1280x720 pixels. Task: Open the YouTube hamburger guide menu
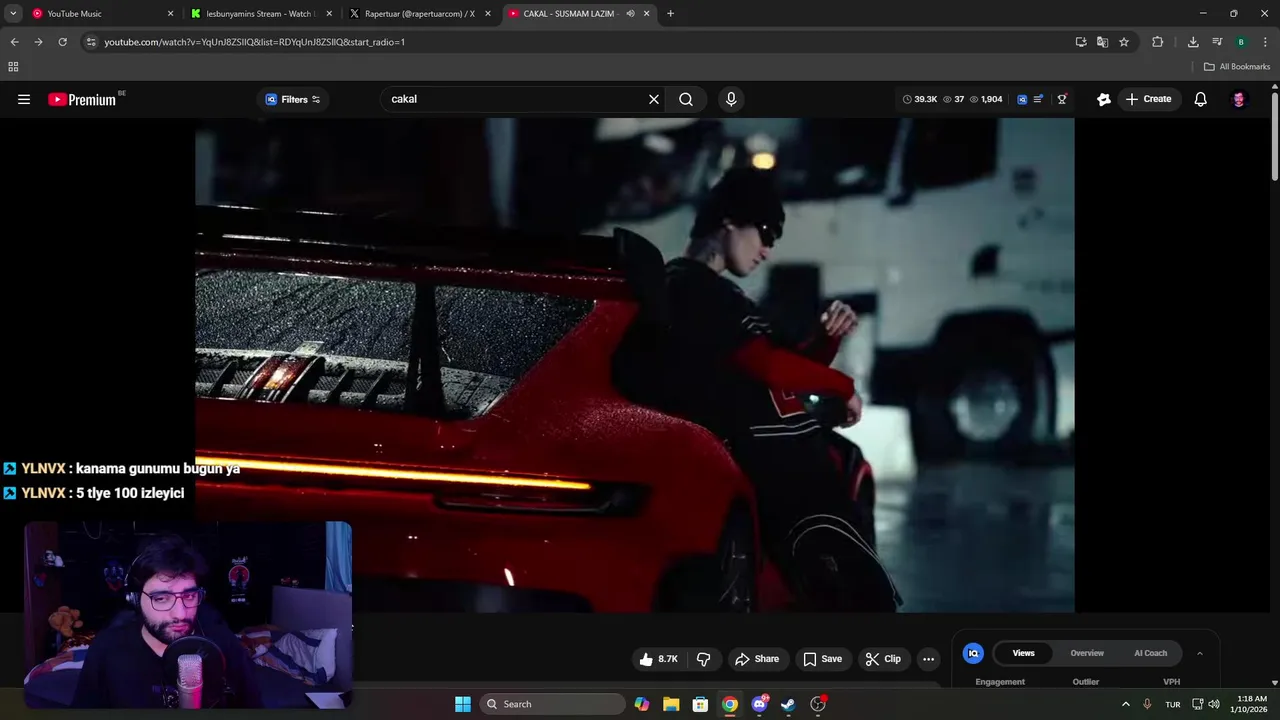coord(24,99)
